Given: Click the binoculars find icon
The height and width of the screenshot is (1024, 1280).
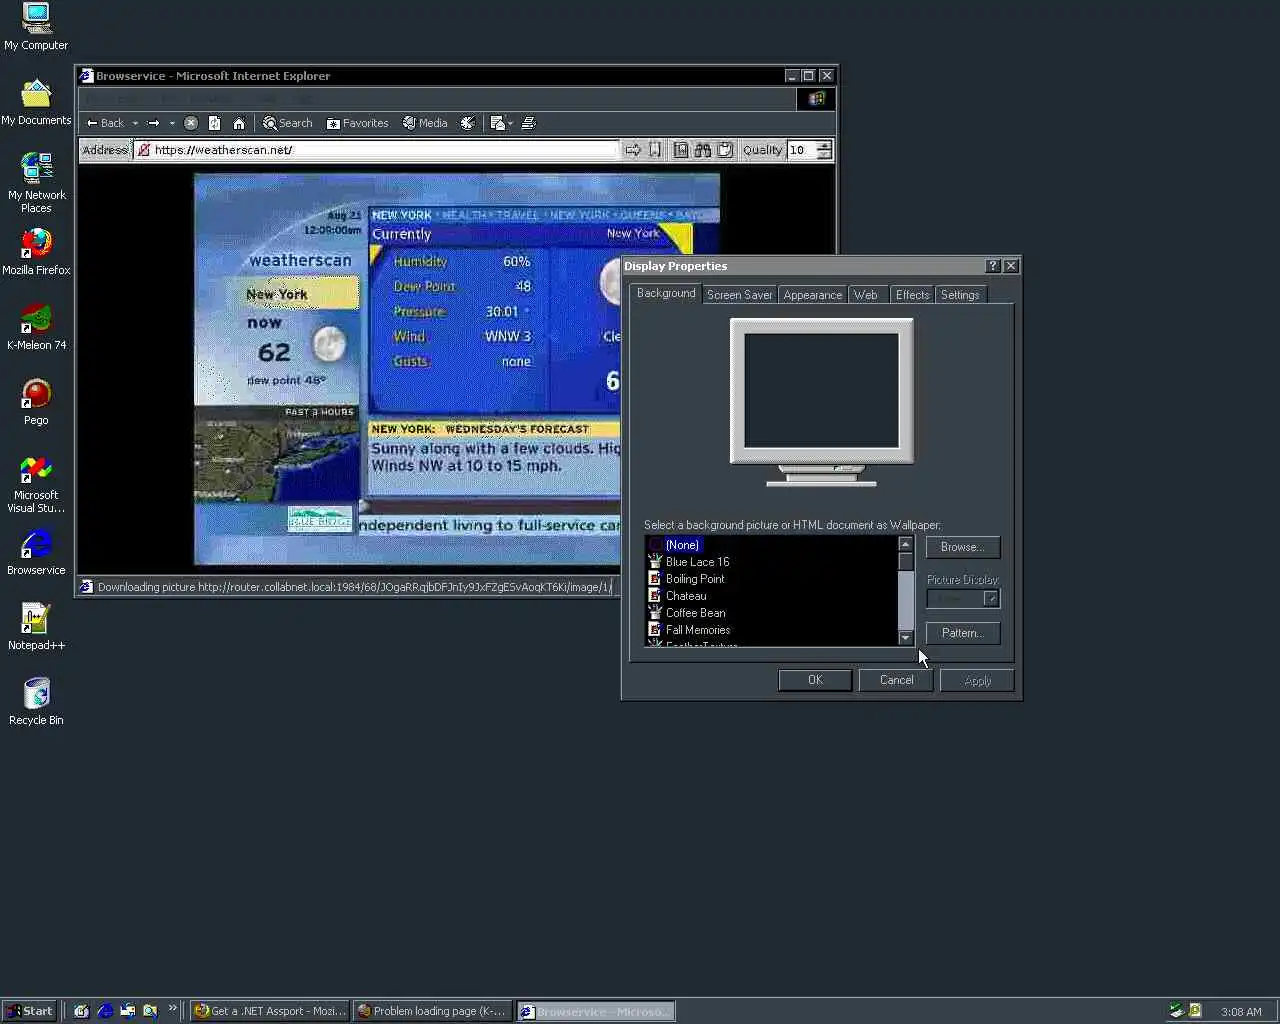Looking at the screenshot, I should coord(703,150).
